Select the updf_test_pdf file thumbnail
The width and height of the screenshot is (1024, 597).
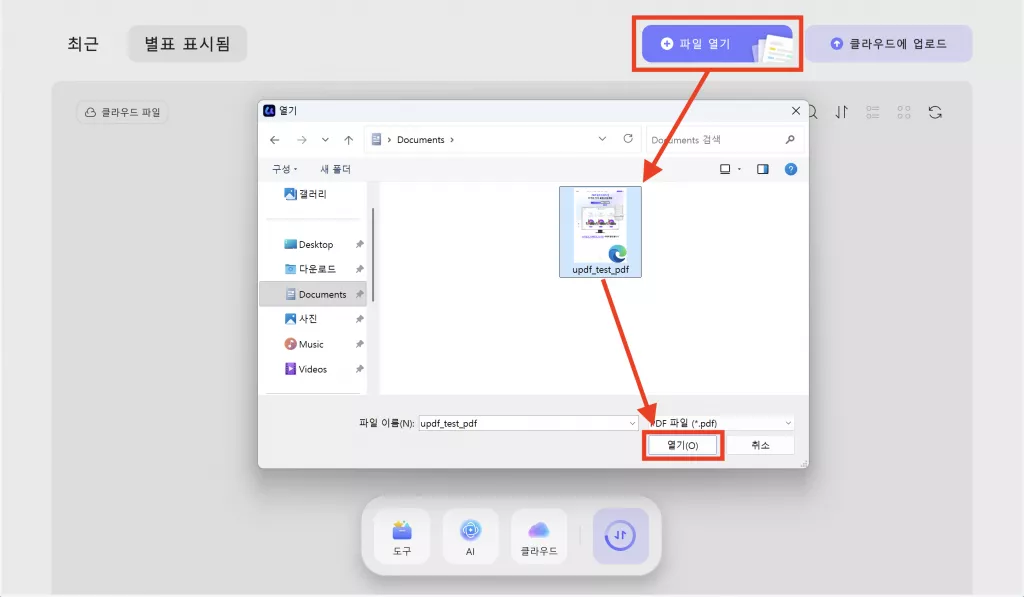click(x=600, y=230)
